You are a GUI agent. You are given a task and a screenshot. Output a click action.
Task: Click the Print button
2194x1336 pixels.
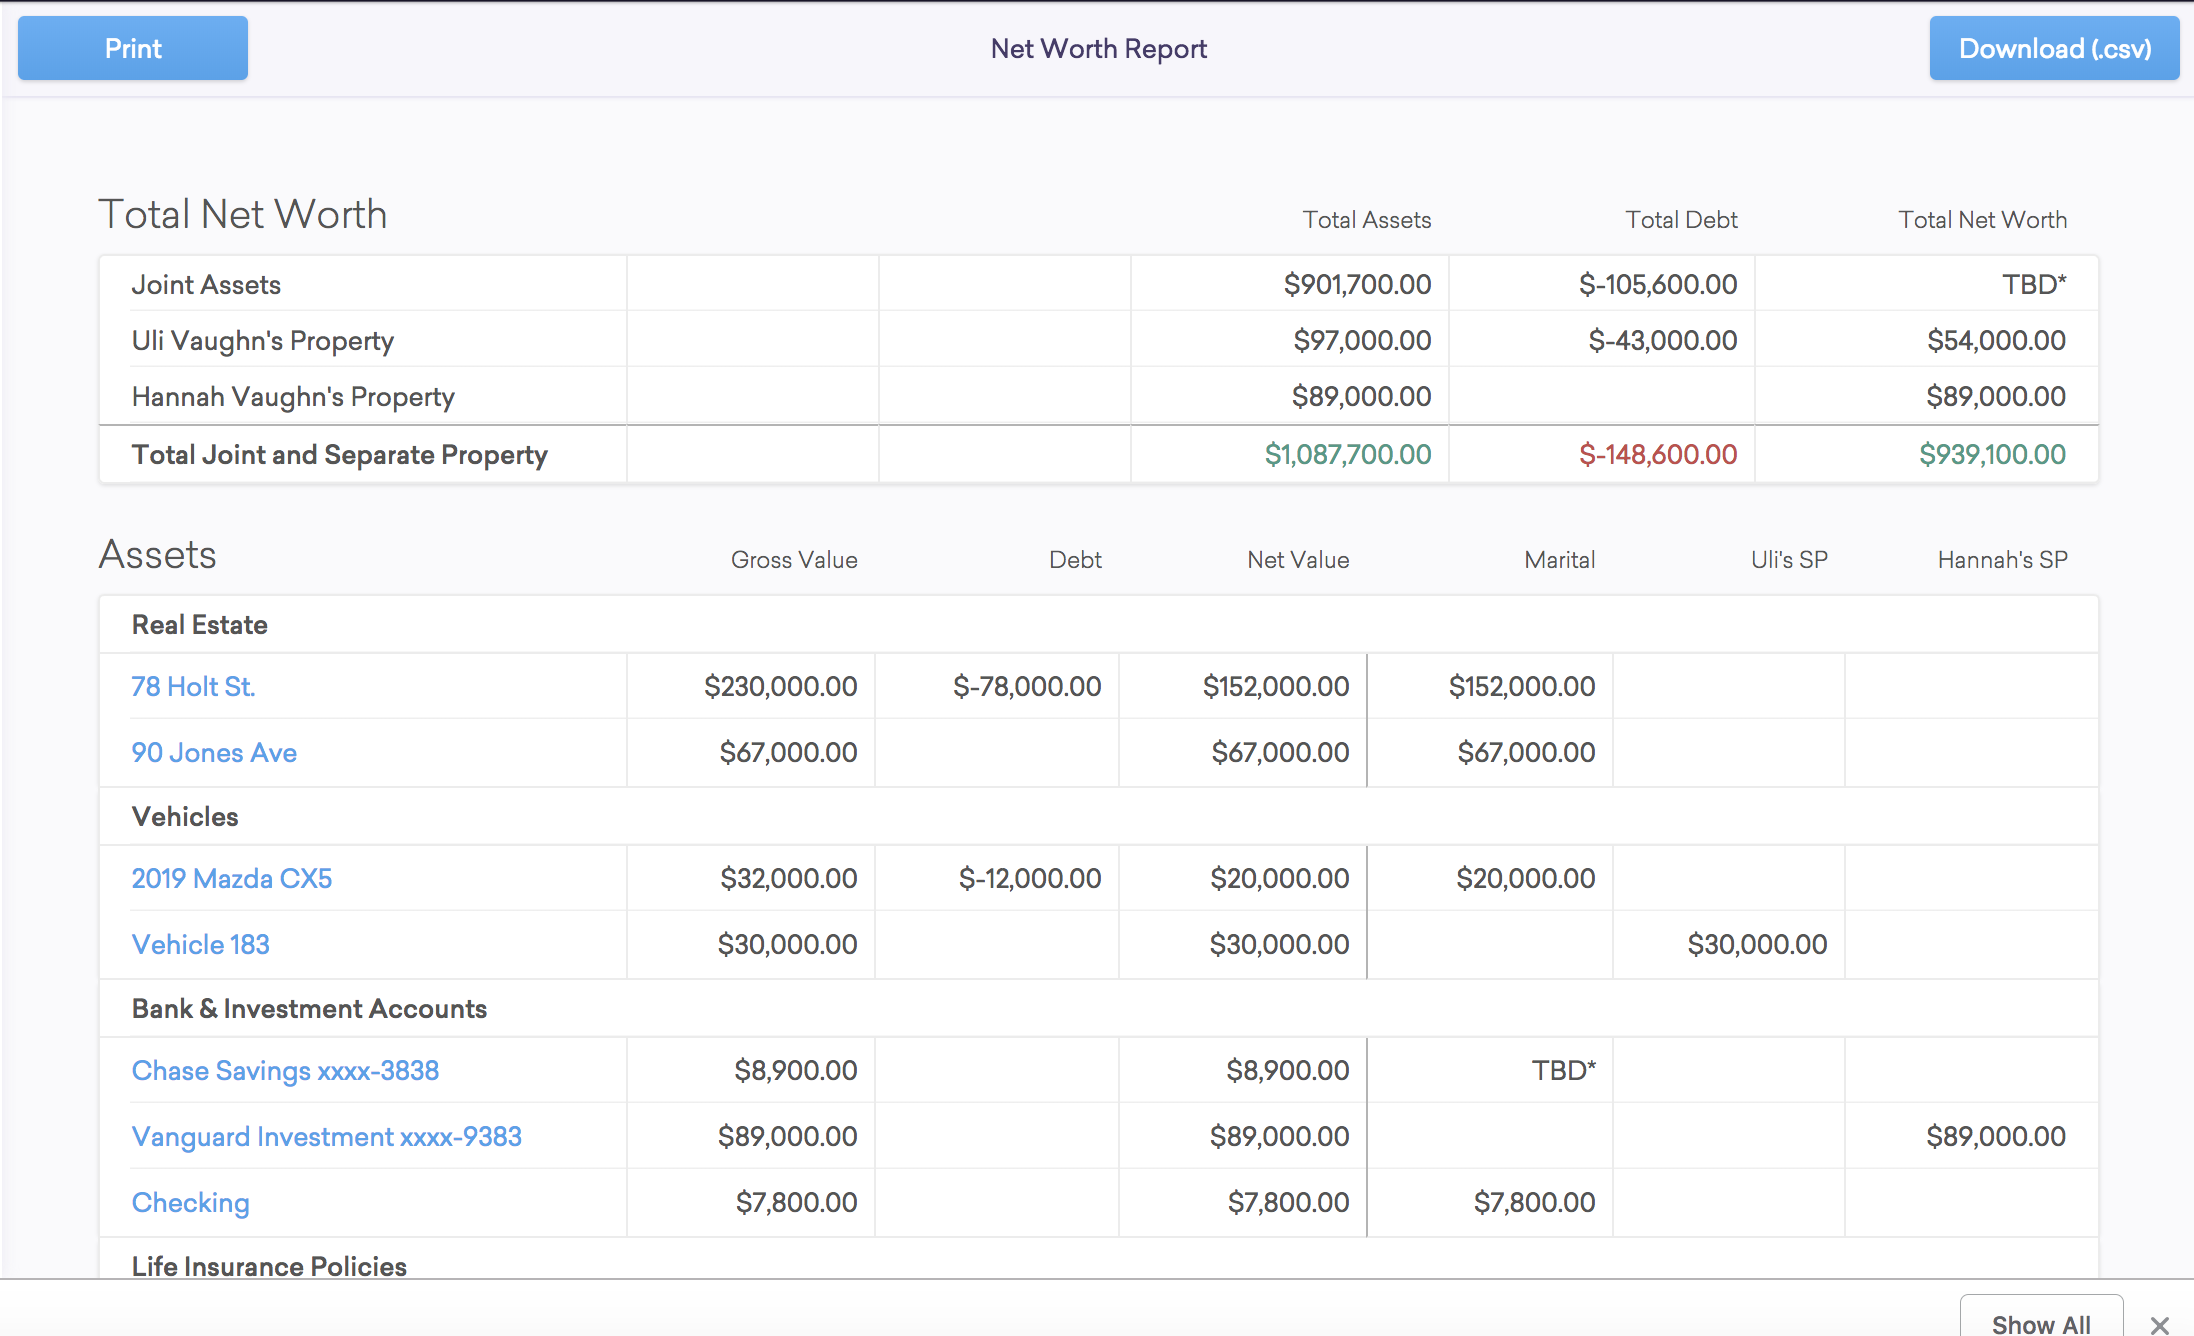pyautogui.click(x=133, y=48)
